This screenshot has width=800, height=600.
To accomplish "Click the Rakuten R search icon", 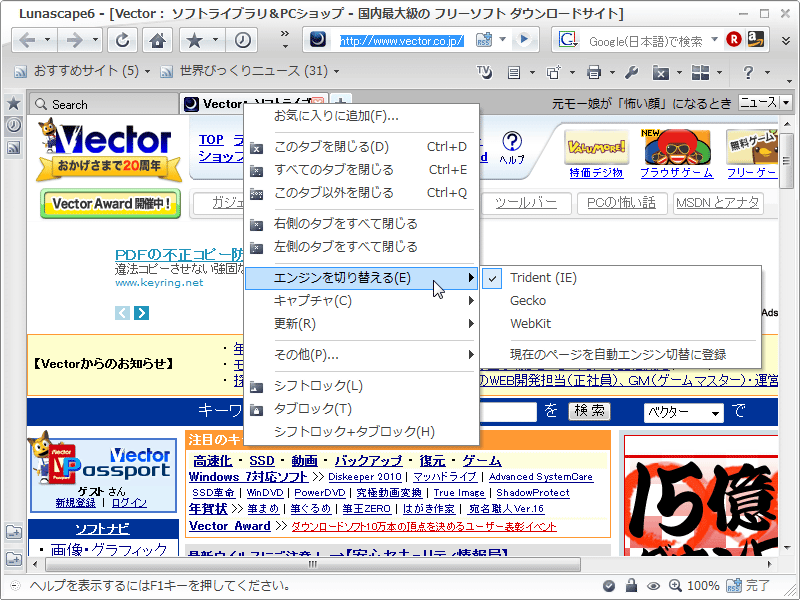I will coord(734,39).
